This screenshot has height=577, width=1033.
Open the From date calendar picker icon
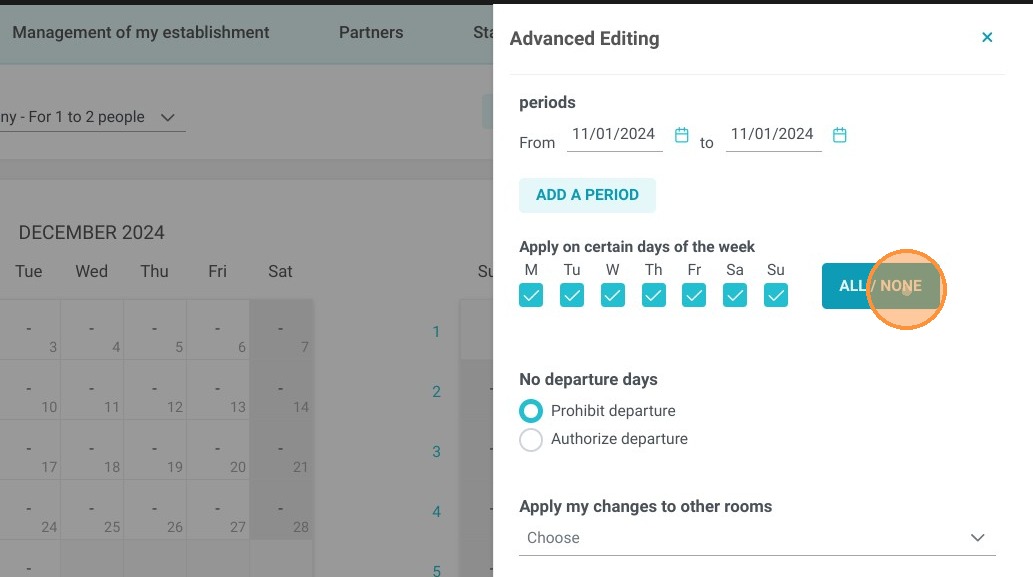(x=681, y=135)
